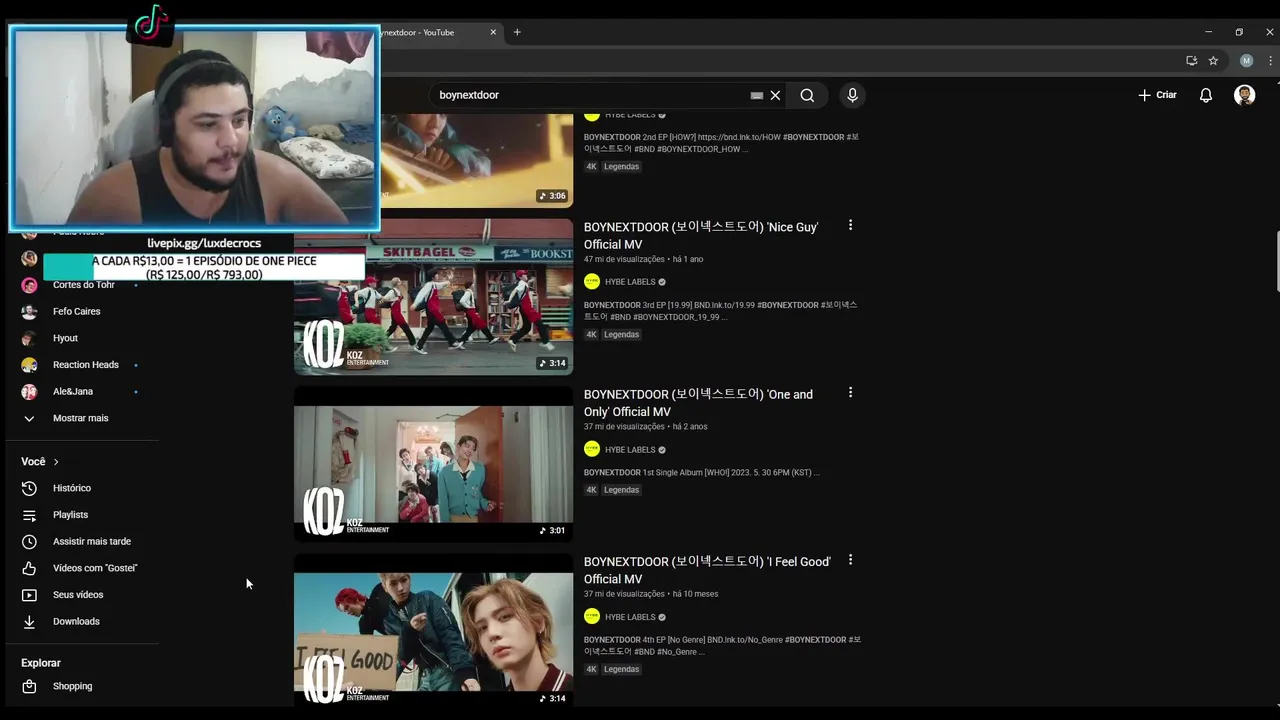1280x720 pixels.
Task: Click the Playlists list icon
Action: tap(29, 515)
